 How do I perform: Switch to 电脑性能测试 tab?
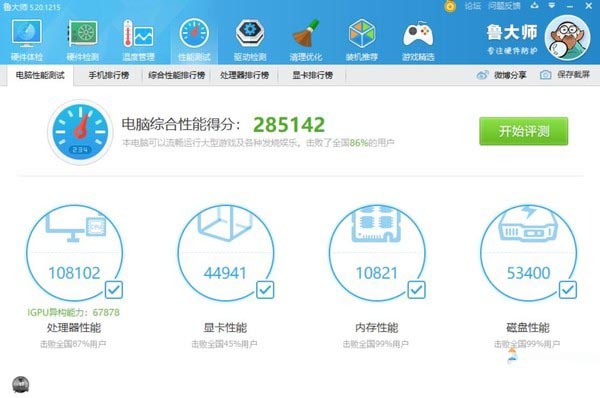pos(40,75)
